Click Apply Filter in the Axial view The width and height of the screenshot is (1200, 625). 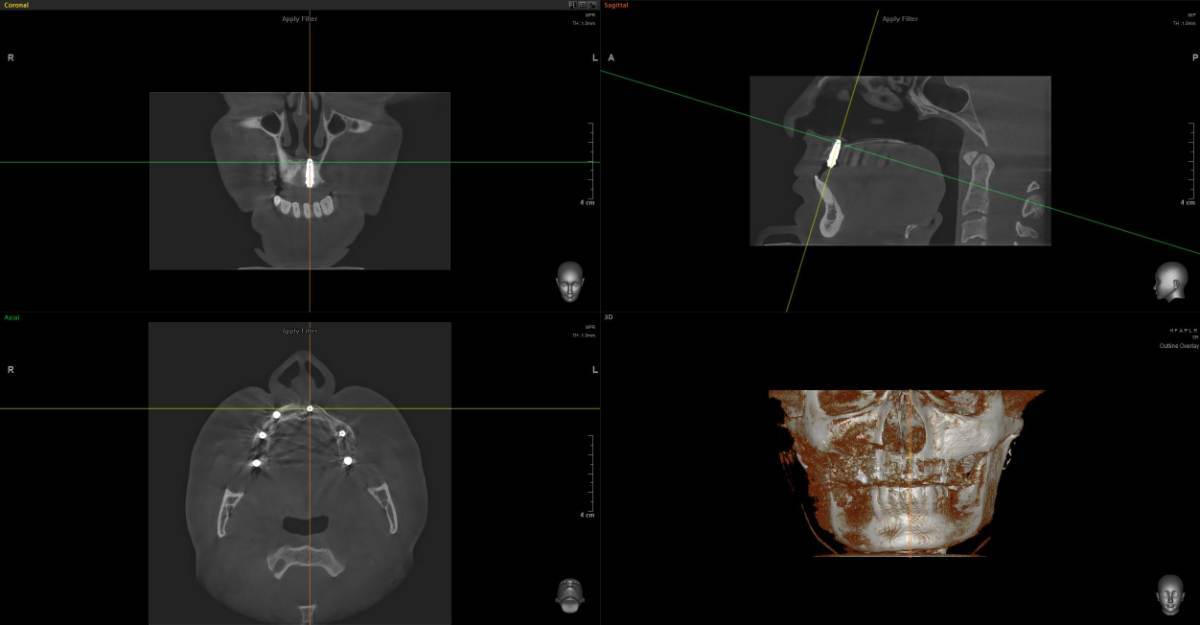(300, 330)
